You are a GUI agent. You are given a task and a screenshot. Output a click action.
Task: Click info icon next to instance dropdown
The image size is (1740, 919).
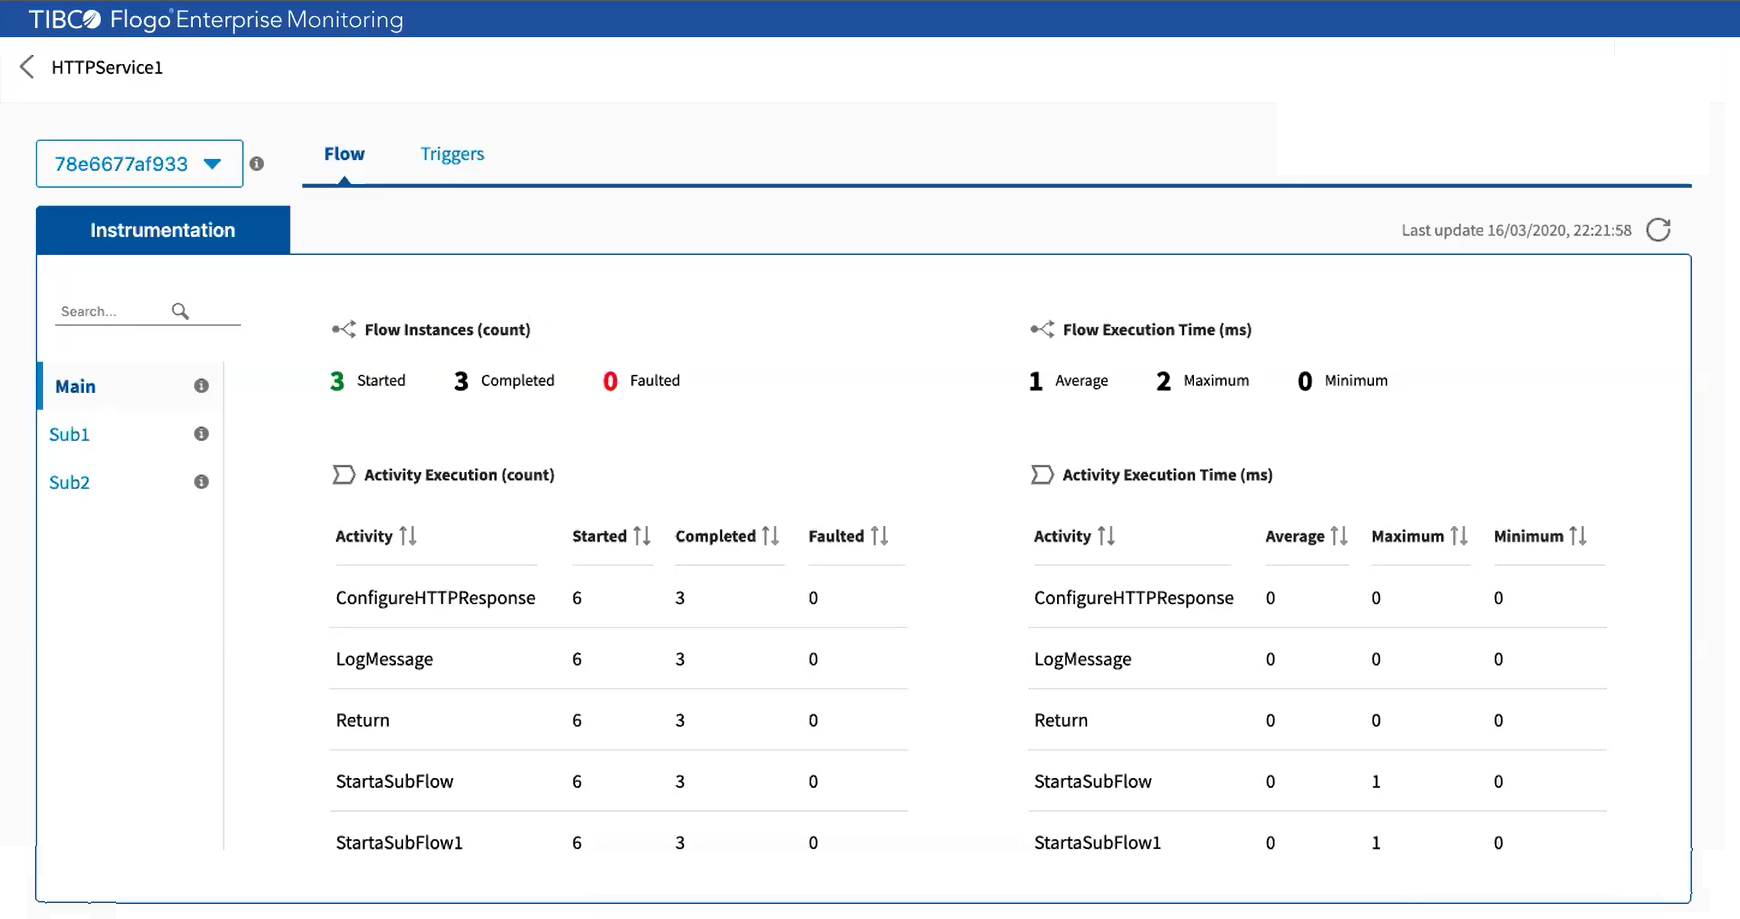[x=257, y=164]
